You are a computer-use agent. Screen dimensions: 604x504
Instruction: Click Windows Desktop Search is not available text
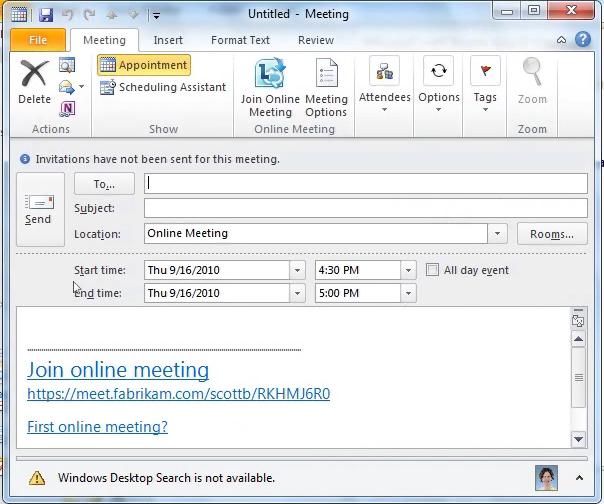point(166,478)
